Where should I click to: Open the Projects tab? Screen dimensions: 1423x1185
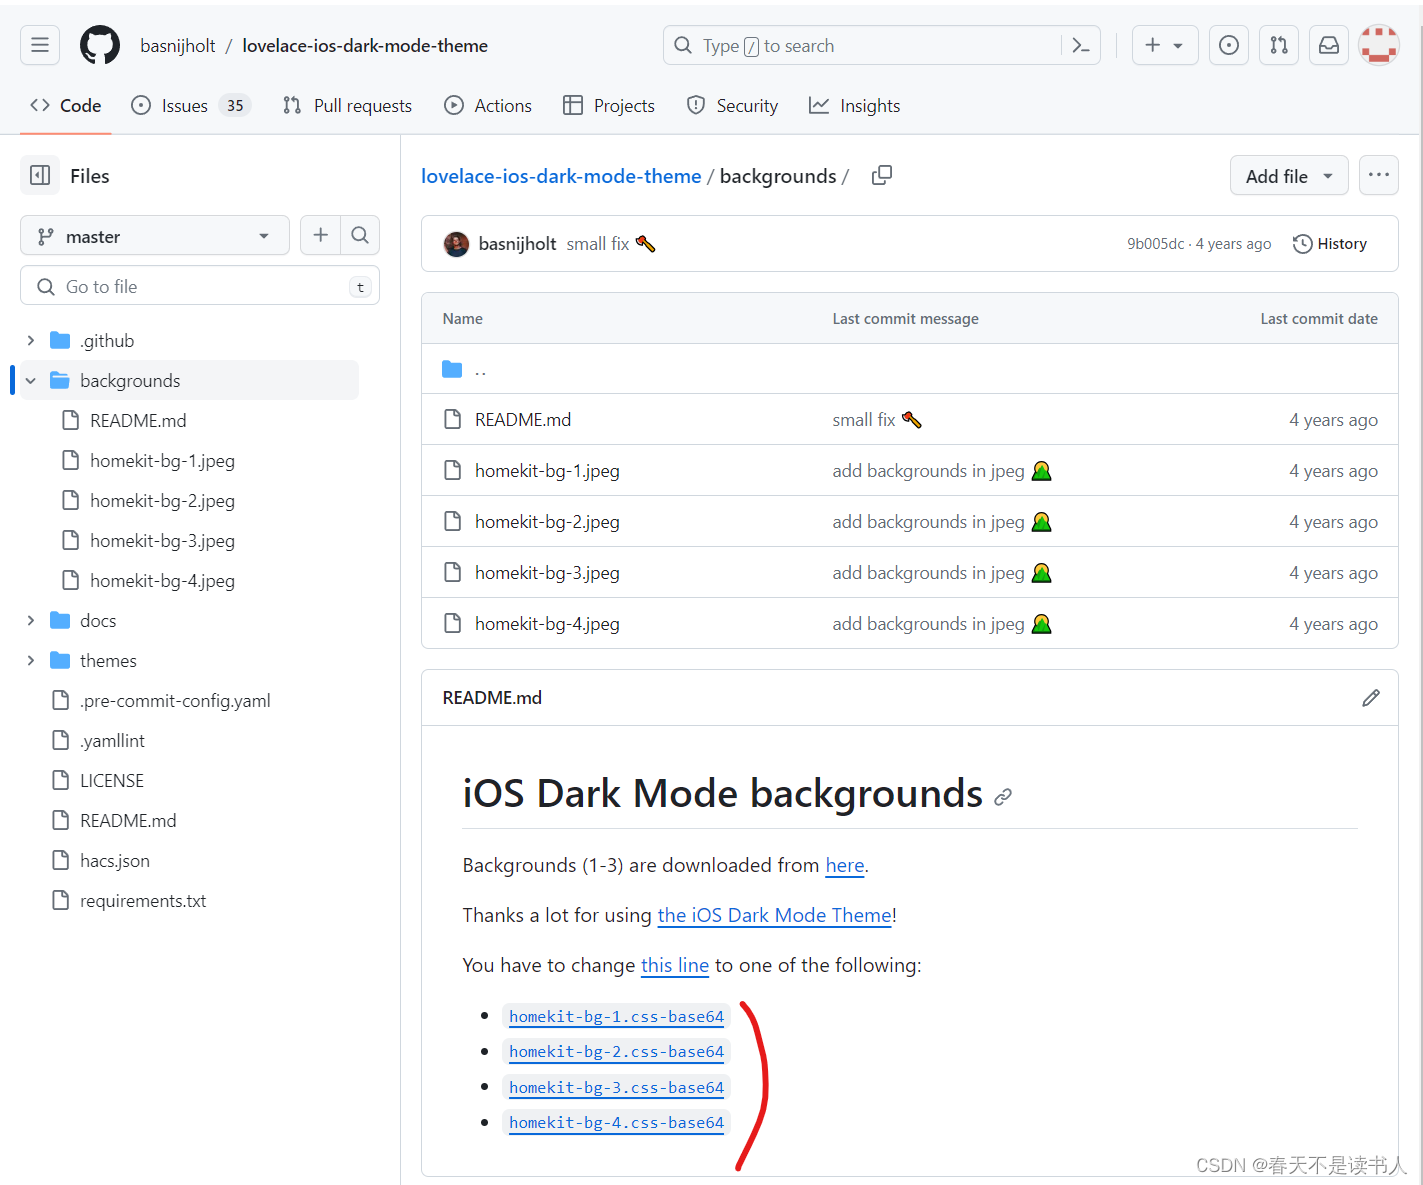tap(609, 106)
